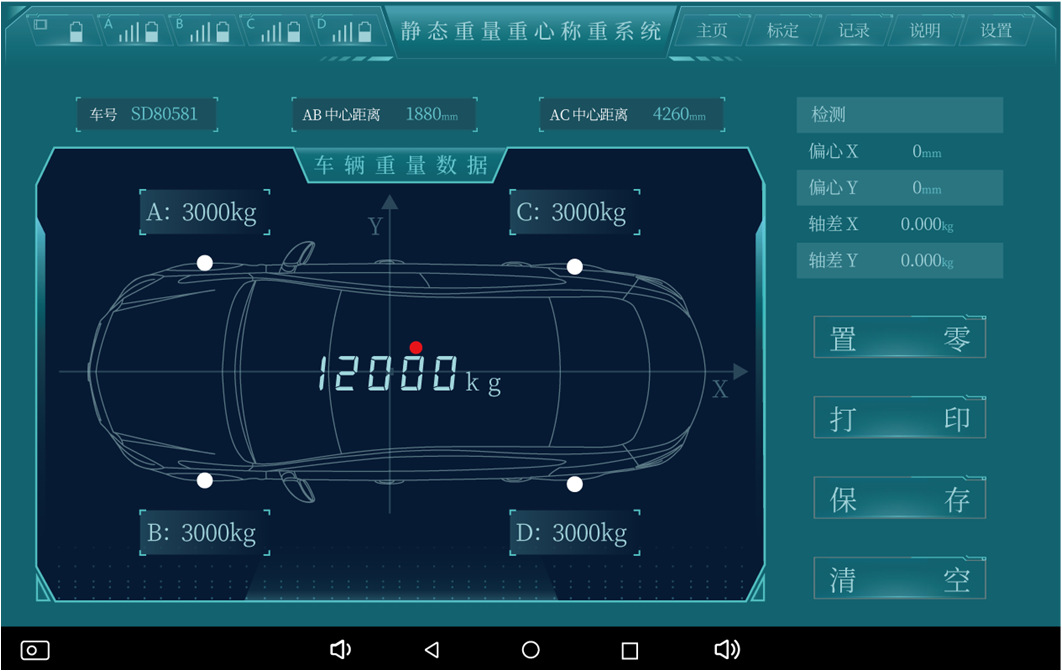
Task: Expand the A: 3000kg weight bracket
Action: pos(204,212)
